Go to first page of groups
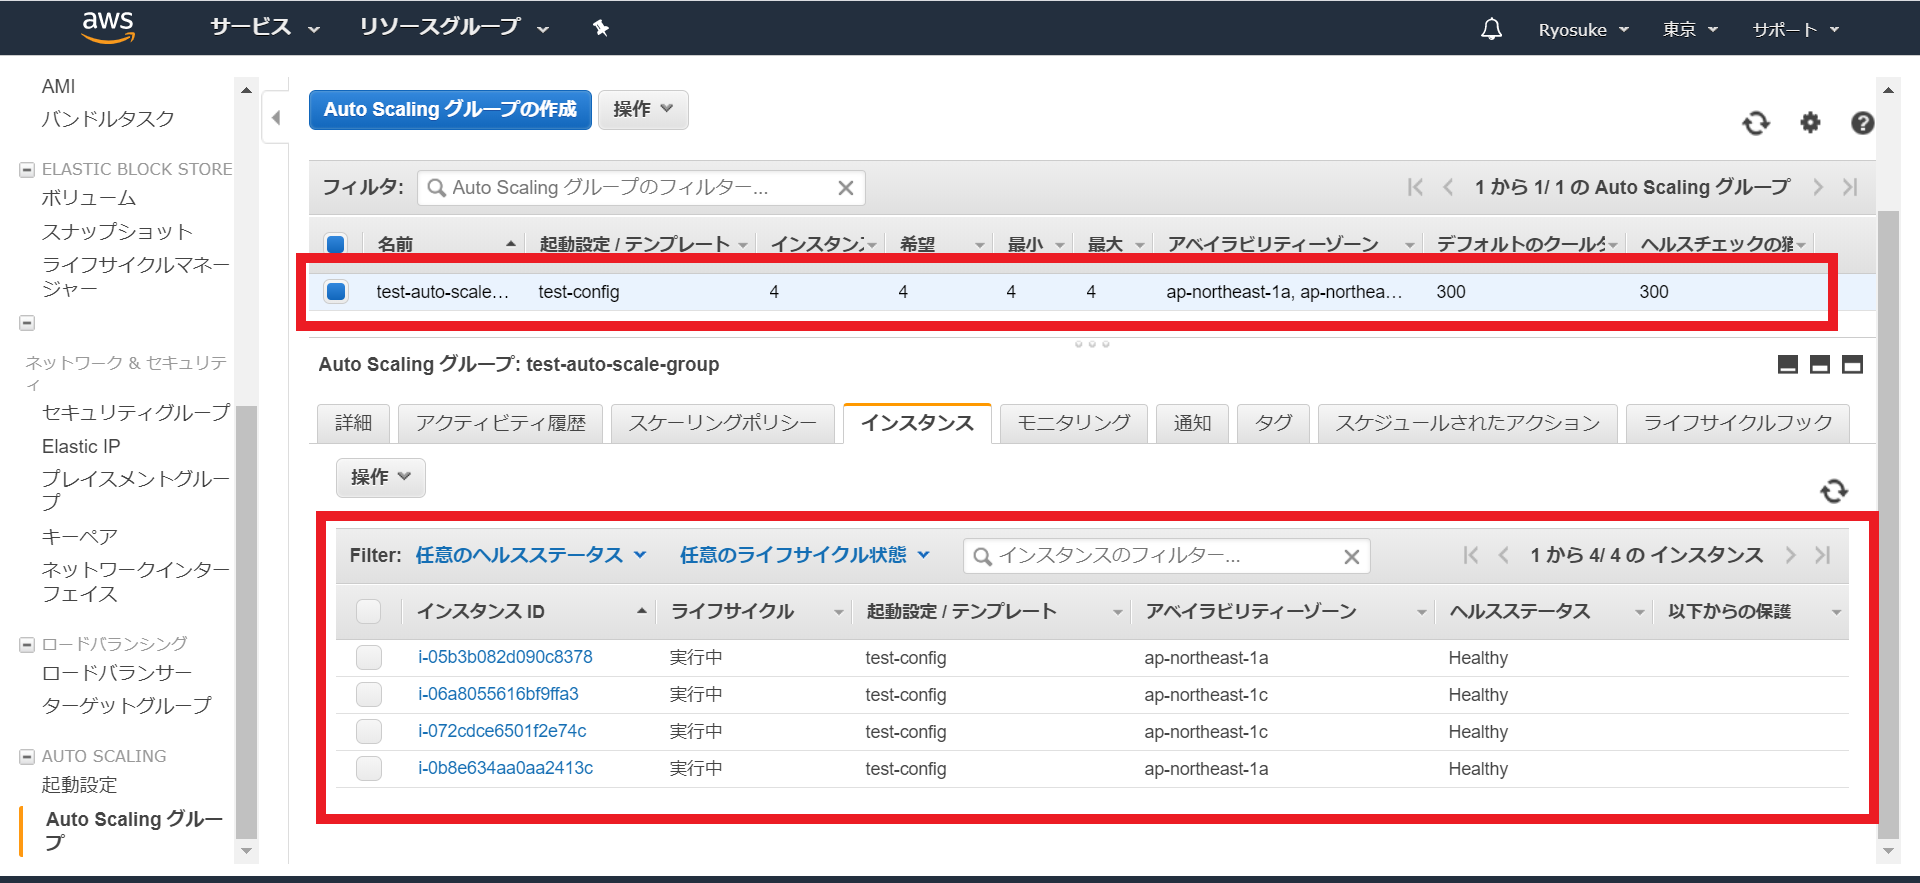Image resolution: width=1920 pixels, height=883 pixels. tap(1415, 187)
